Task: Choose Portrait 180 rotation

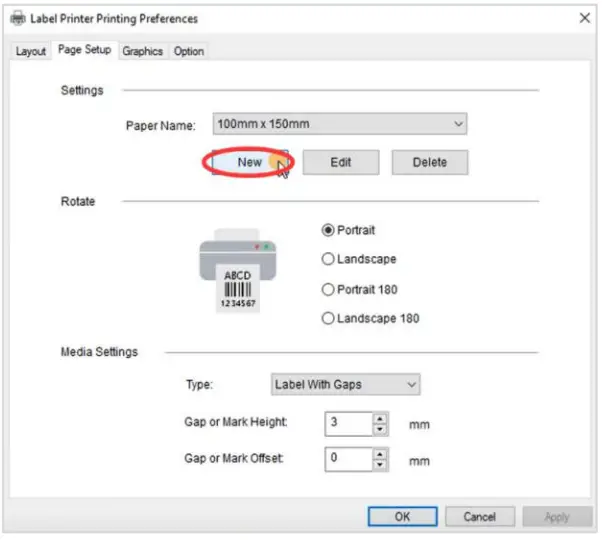Action: [328, 289]
